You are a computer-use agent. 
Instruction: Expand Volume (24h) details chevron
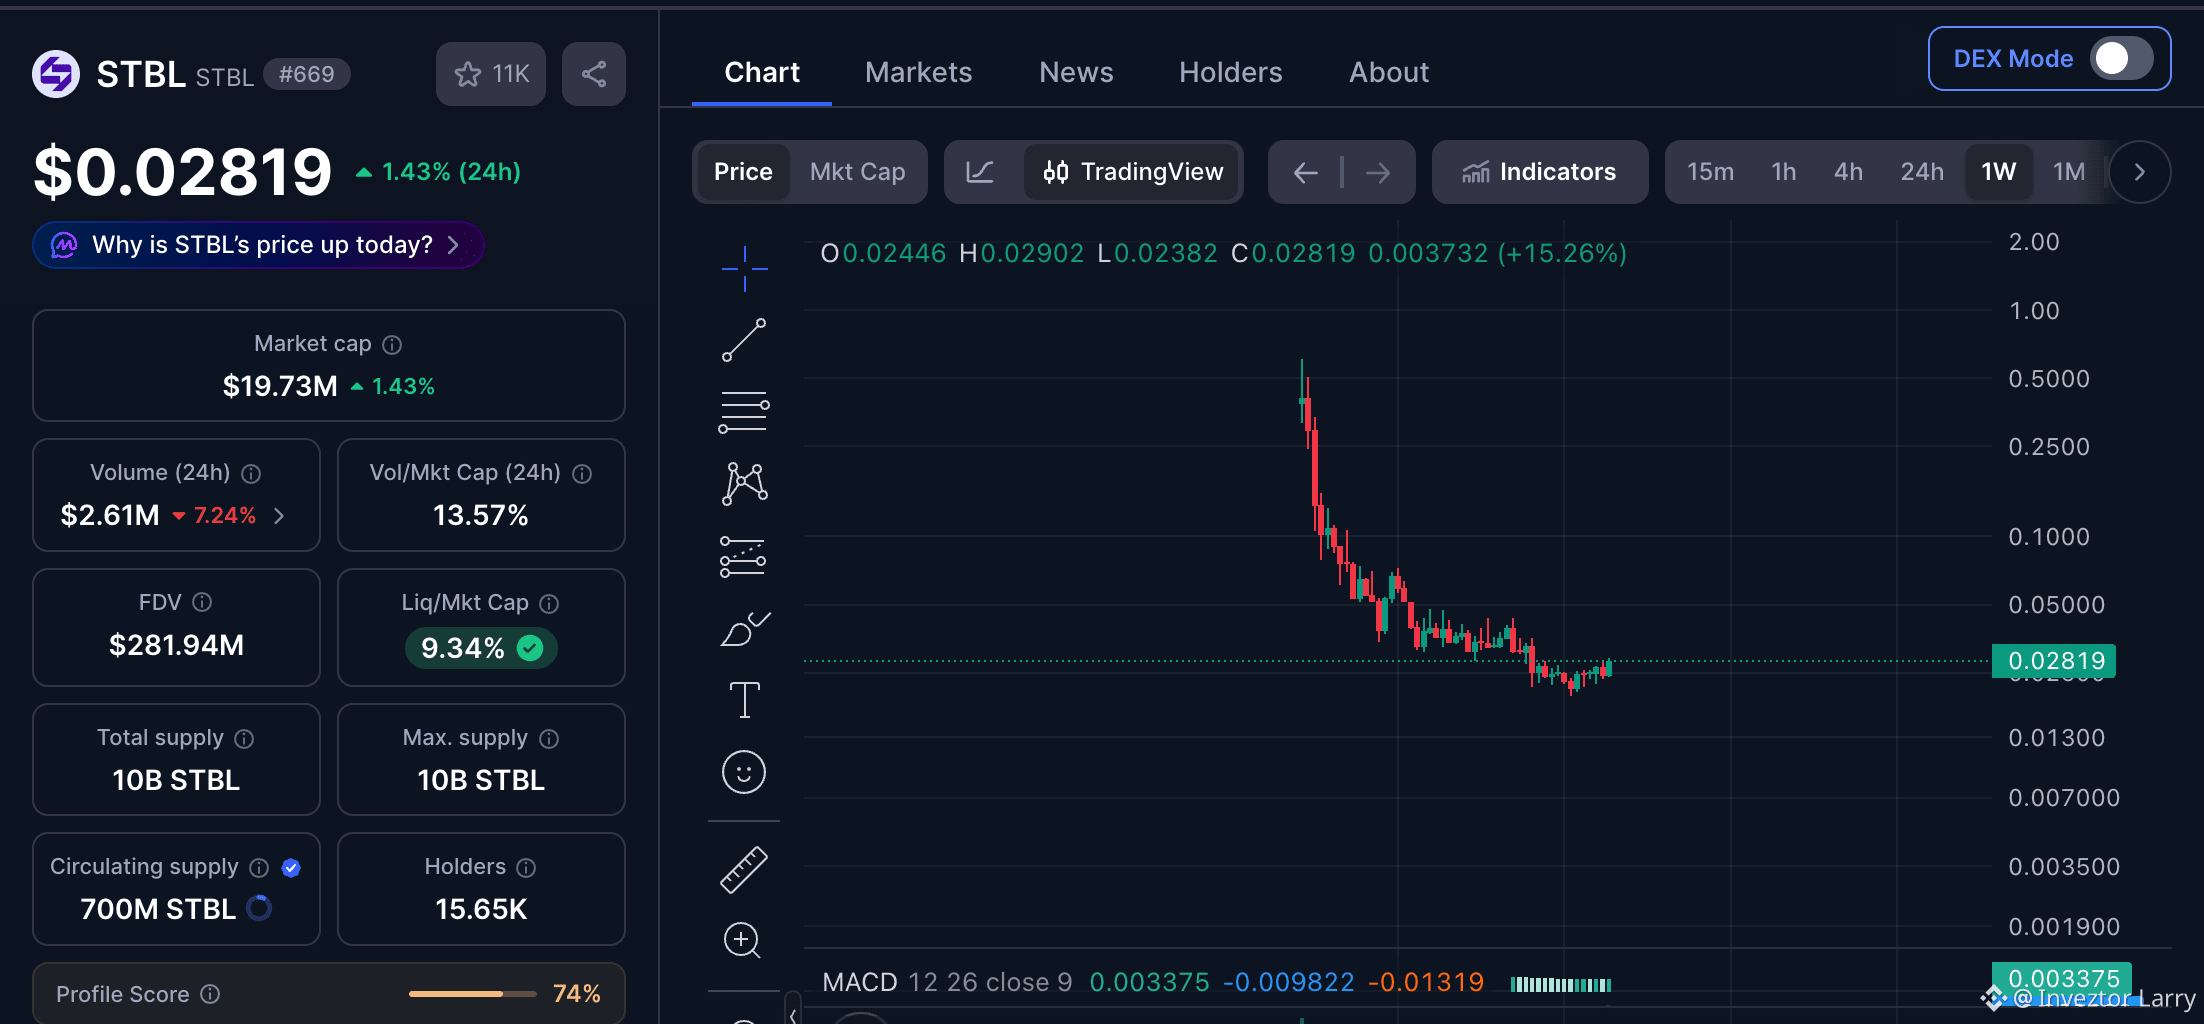click(x=279, y=516)
